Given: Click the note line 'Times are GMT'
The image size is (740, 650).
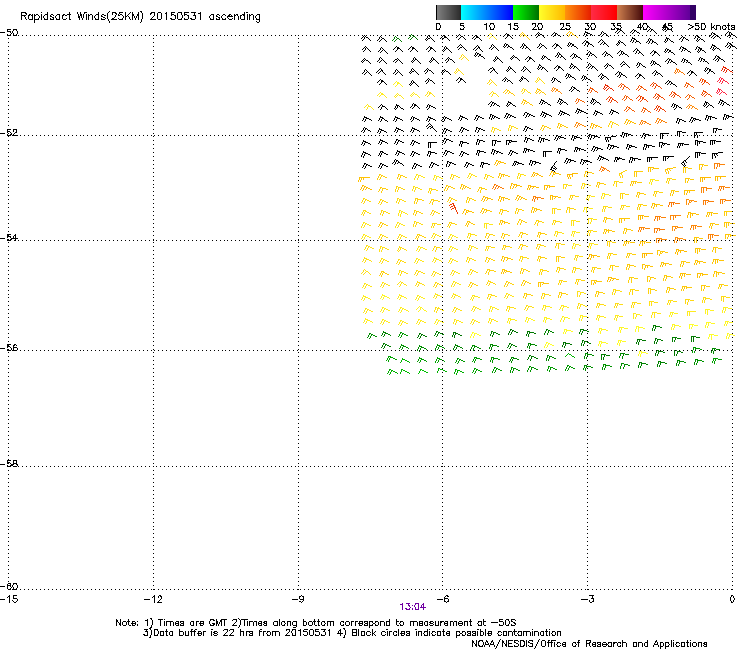Looking at the screenshot, I should (192, 623).
